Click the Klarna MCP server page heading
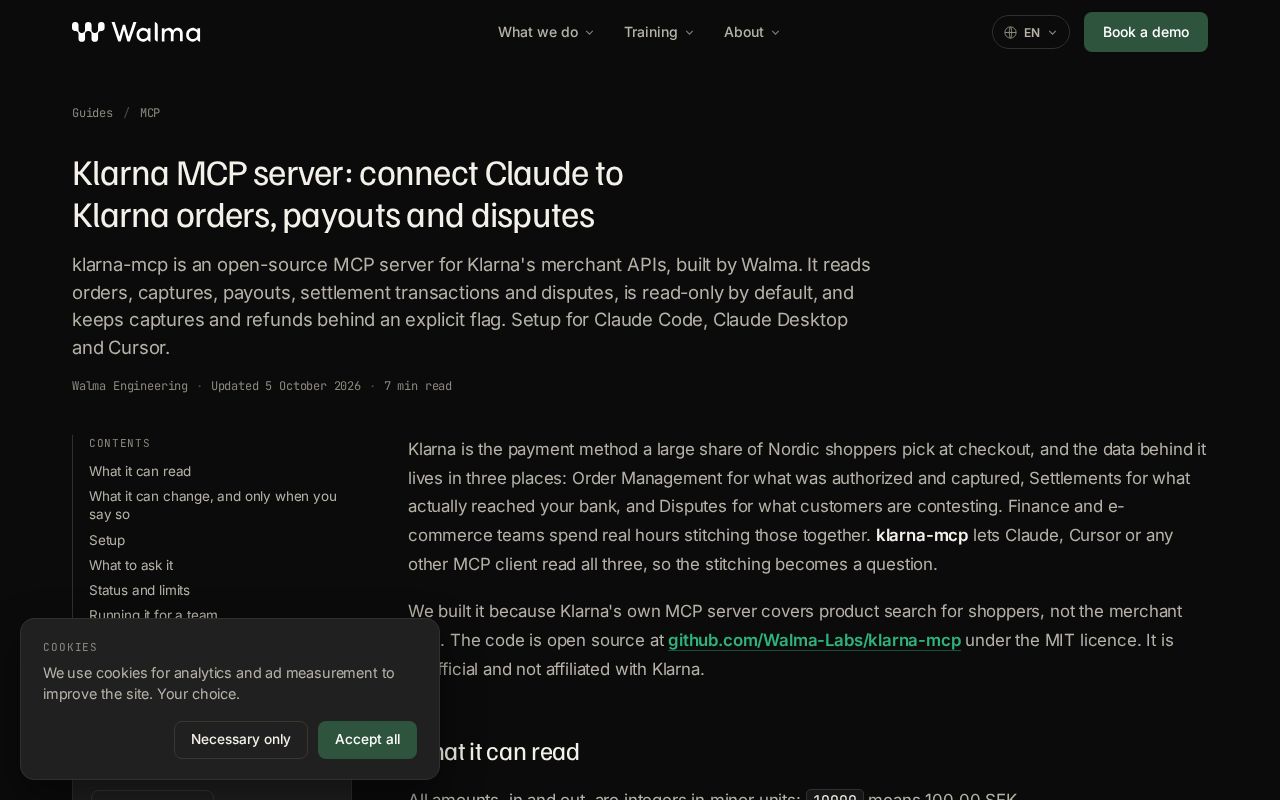This screenshot has height=800, width=1280. [x=348, y=194]
